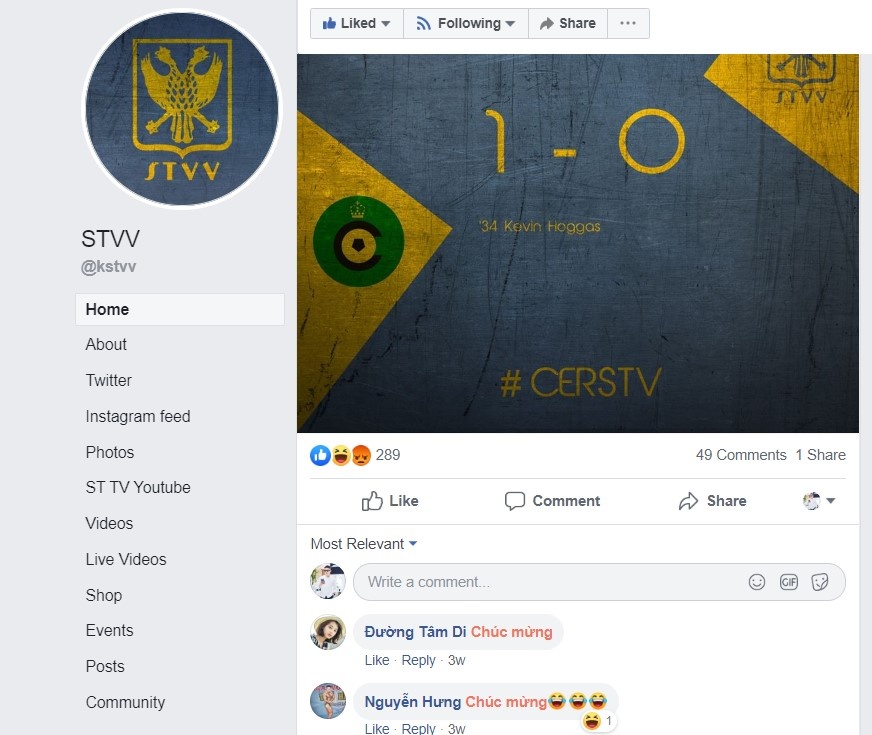Toggle the Liked page button
Image resolution: width=872 pixels, height=735 pixels.
[x=356, y=23]
